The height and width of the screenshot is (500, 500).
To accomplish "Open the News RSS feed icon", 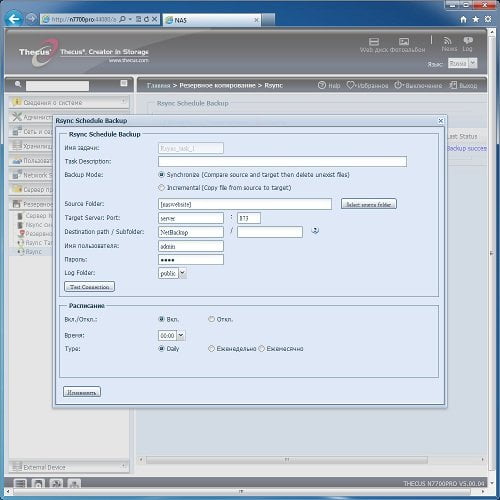I will [447, 41].
